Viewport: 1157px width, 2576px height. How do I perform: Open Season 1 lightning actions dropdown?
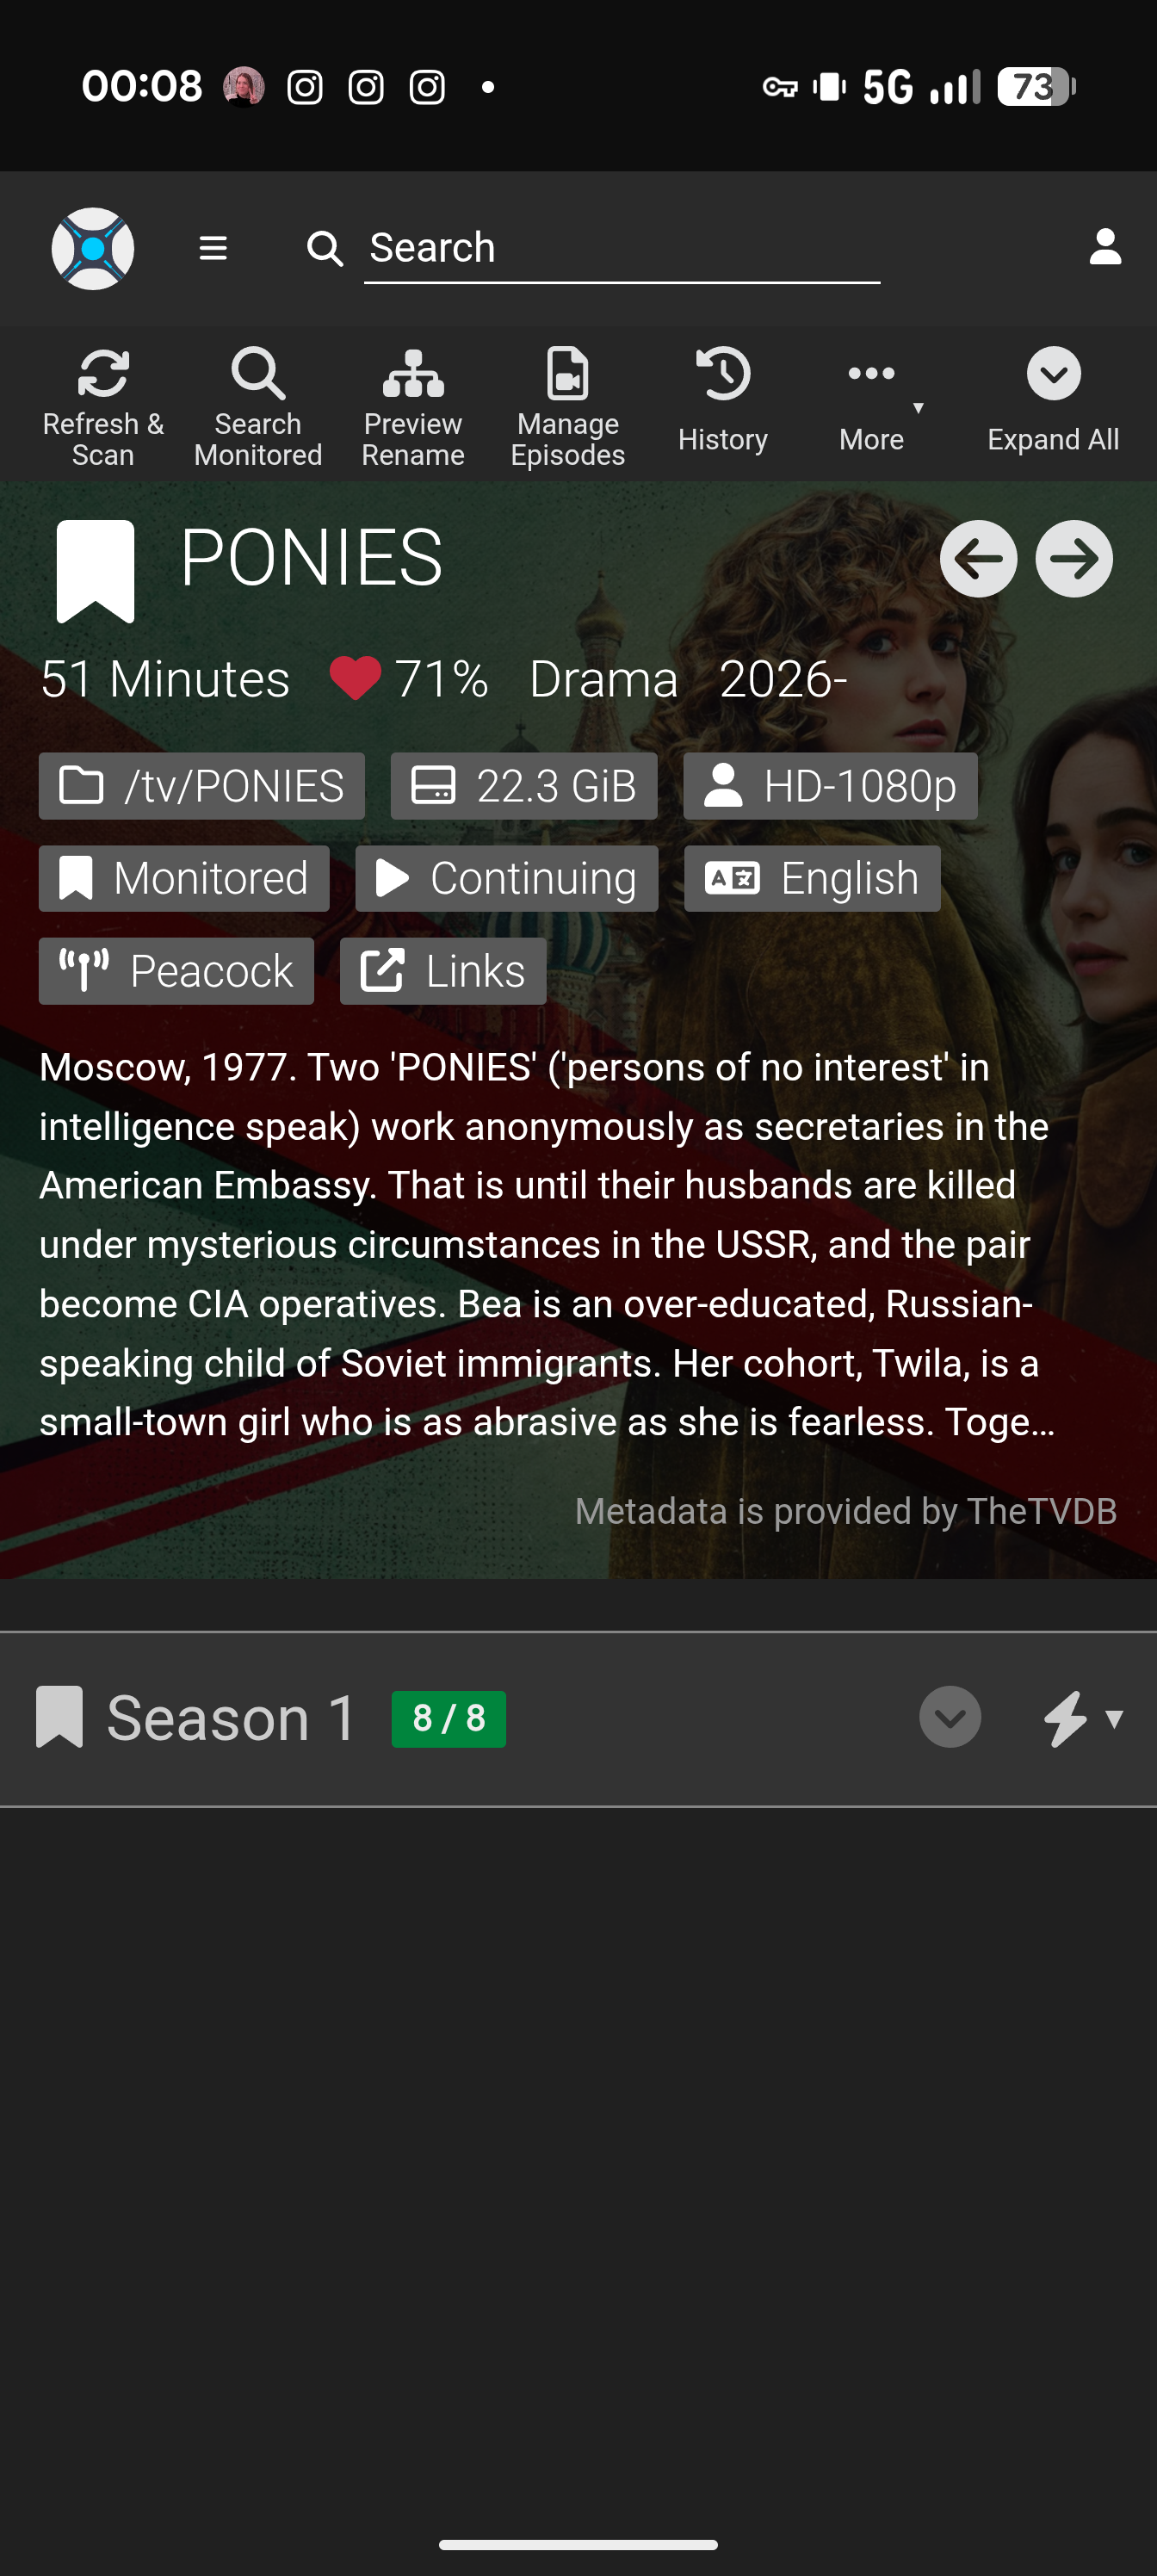pyautogui.click(x=1082, y=1718)
